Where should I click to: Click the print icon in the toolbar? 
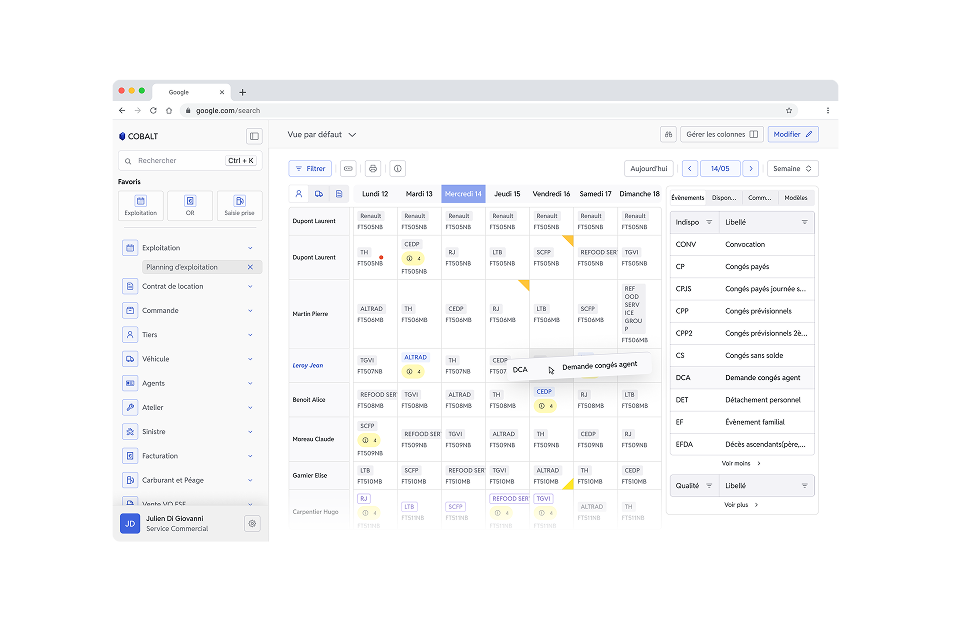(372, 169)
